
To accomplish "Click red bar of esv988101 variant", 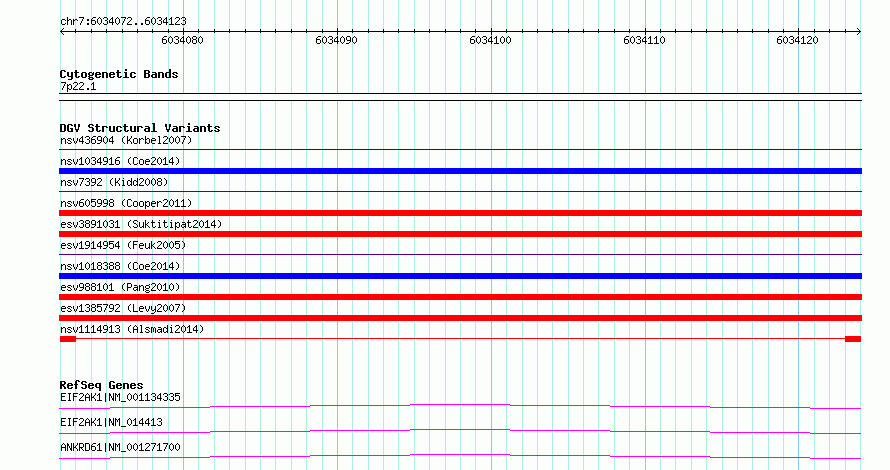I will click(x=460, y=297).
